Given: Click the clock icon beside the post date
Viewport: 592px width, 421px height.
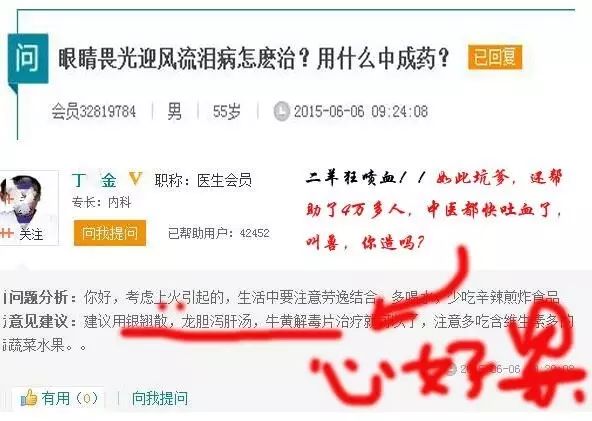Looking at the screenshot, I should pyautogui.click(x=281, y=111).
